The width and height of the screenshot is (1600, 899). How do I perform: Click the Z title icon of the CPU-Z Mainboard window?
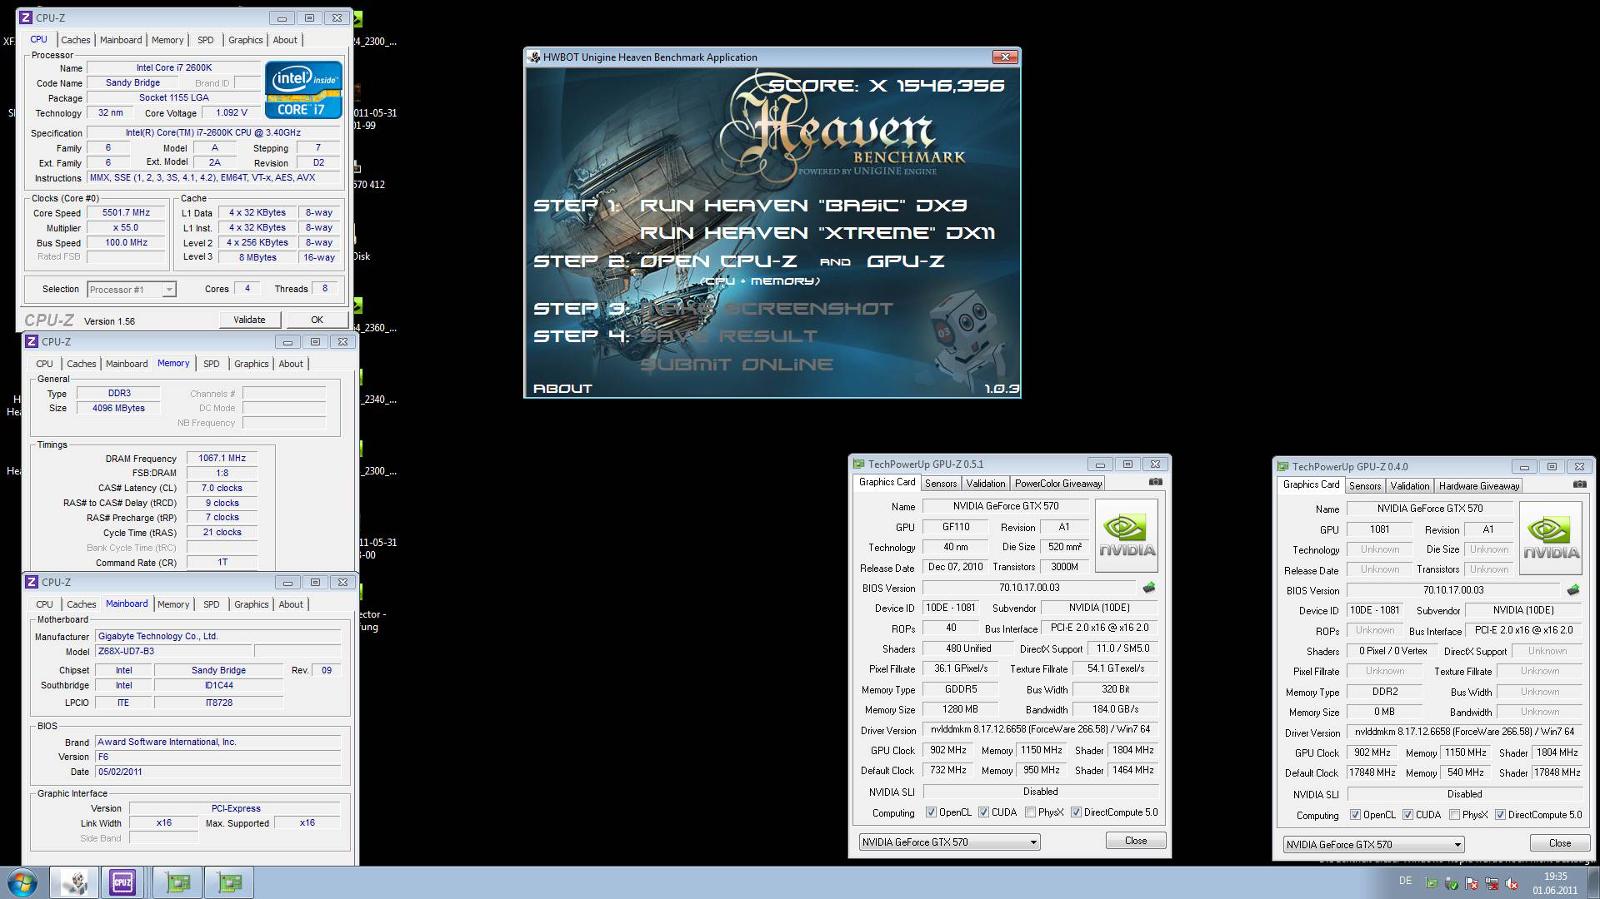31,582
